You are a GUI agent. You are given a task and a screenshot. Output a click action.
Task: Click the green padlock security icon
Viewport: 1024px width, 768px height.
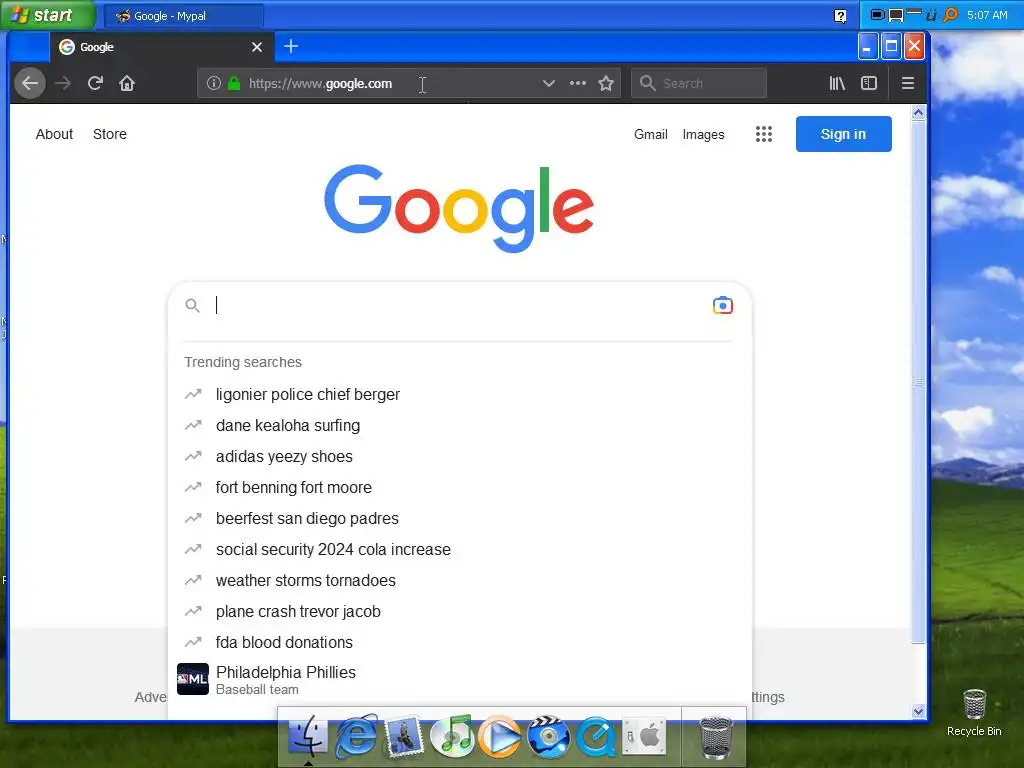click(234, 83)
